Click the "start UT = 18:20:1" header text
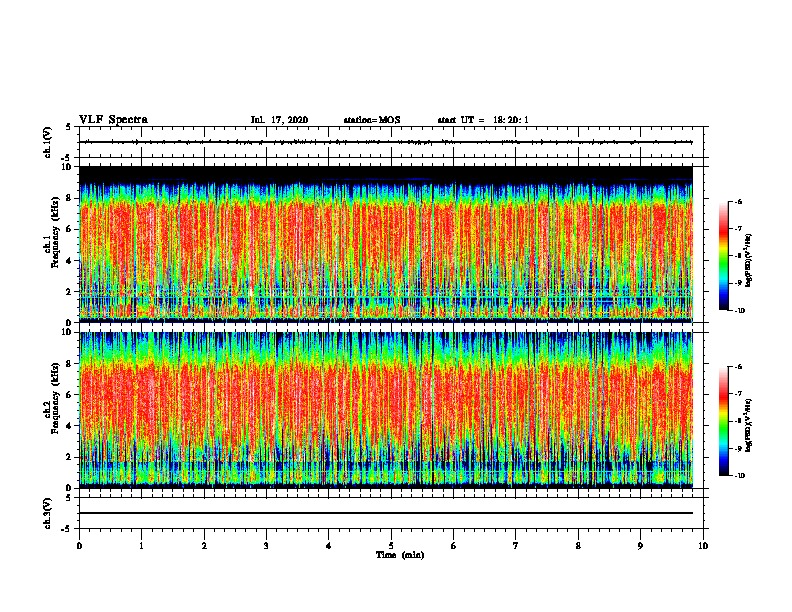The image size is (792, 612). point(483,120)
